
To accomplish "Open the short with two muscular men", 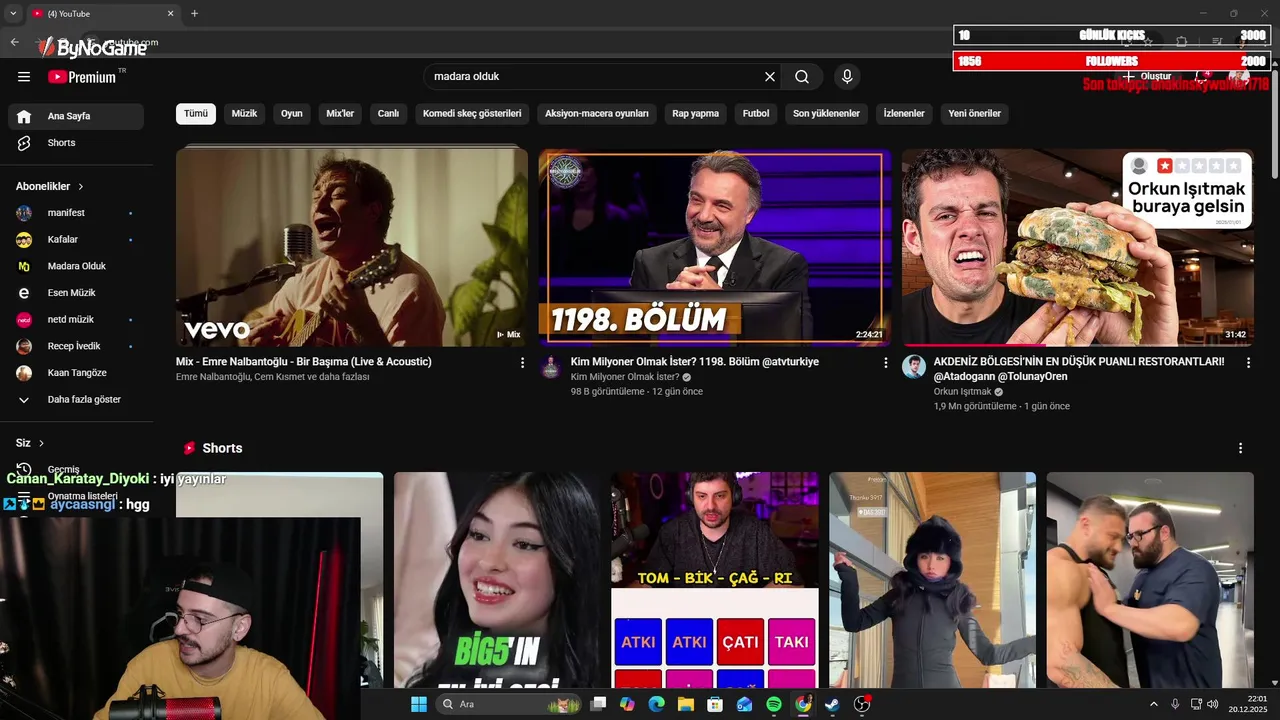I will [1150, 580].
